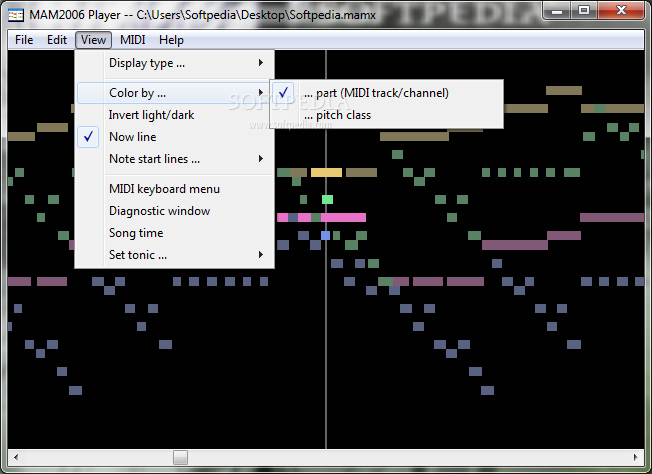Screen dimensions: 652x474
Task: Open the Help menu
Action: 171,40
